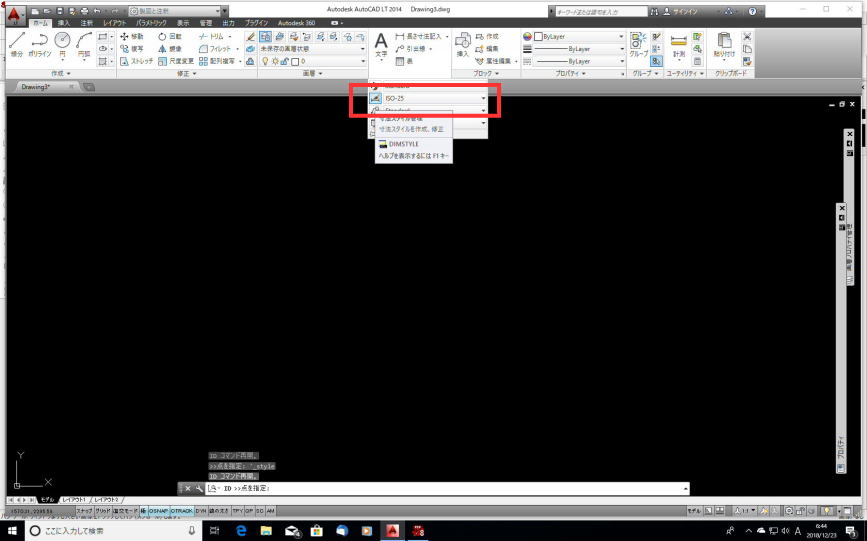Switch to the パラメトリック ribbon tab
867x541 pixels.
tap(152, 23)
